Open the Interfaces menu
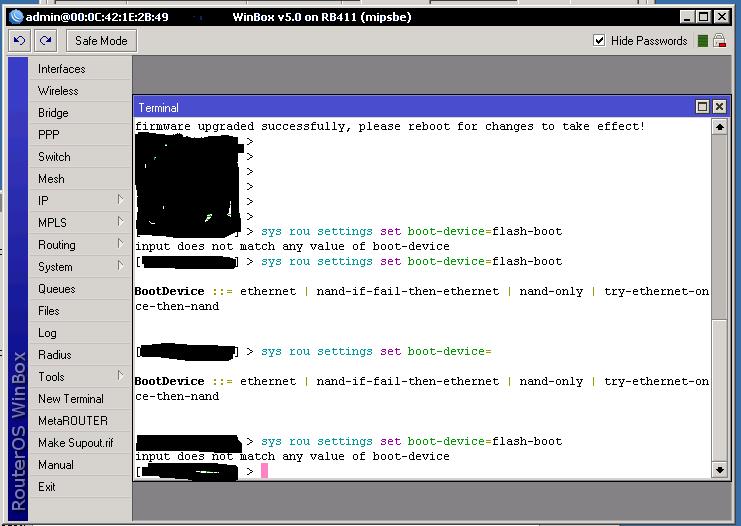The width and height of the screenshot is (741, 526). click(x=80, y=69)
